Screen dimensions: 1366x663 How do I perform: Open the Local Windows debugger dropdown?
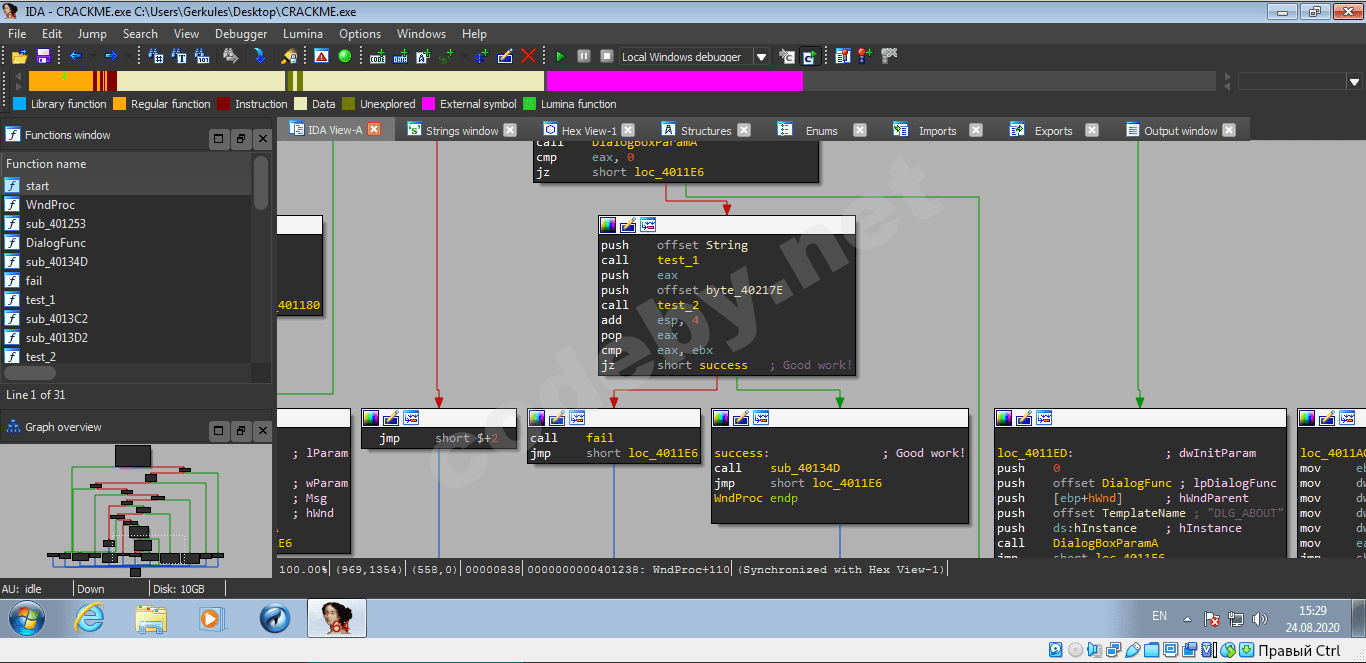click(x=761, y=57)
